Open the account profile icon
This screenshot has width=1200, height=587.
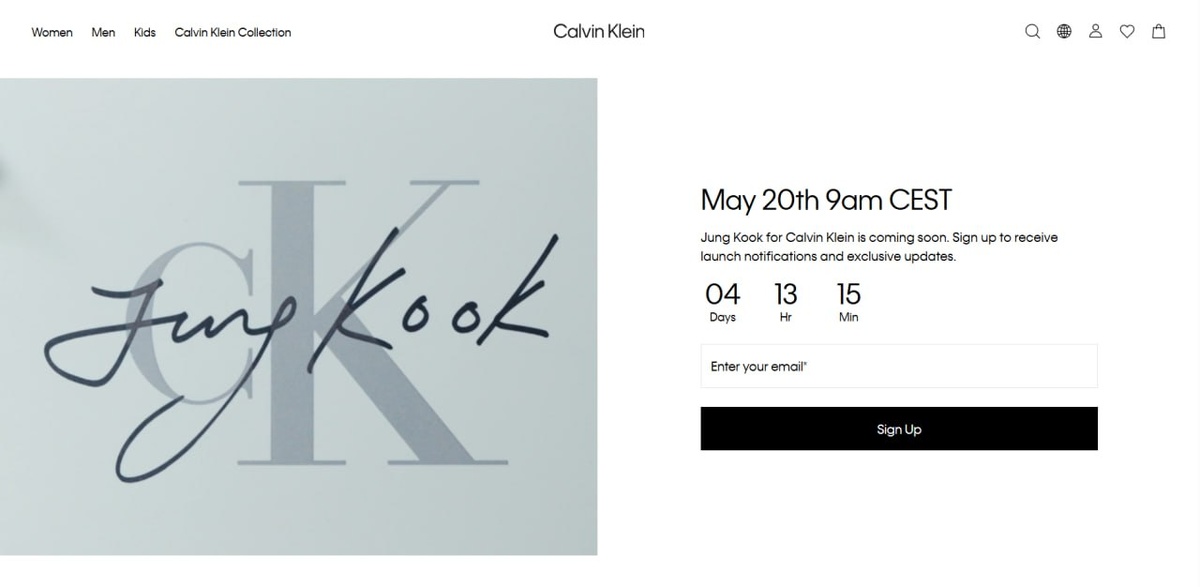pos(1096,31)
